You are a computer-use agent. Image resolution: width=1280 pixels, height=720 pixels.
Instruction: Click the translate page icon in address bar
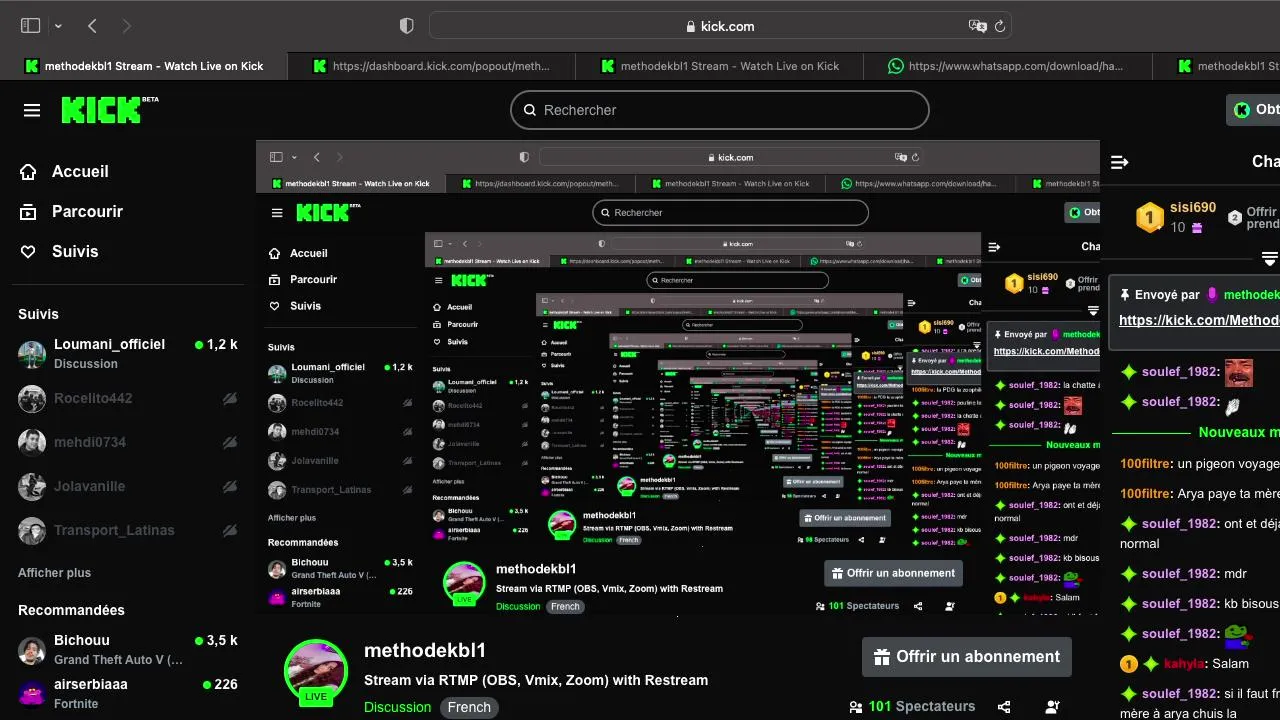[977, 26]
